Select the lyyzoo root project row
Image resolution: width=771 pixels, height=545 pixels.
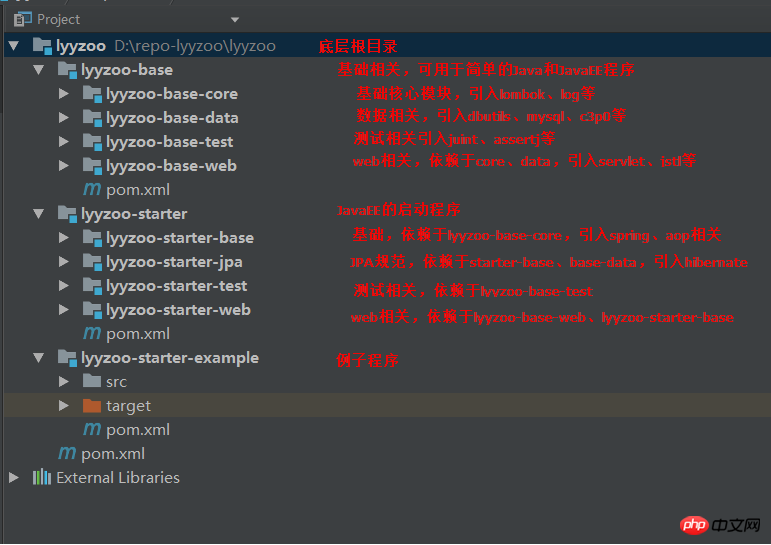click(x=387, y=46)
